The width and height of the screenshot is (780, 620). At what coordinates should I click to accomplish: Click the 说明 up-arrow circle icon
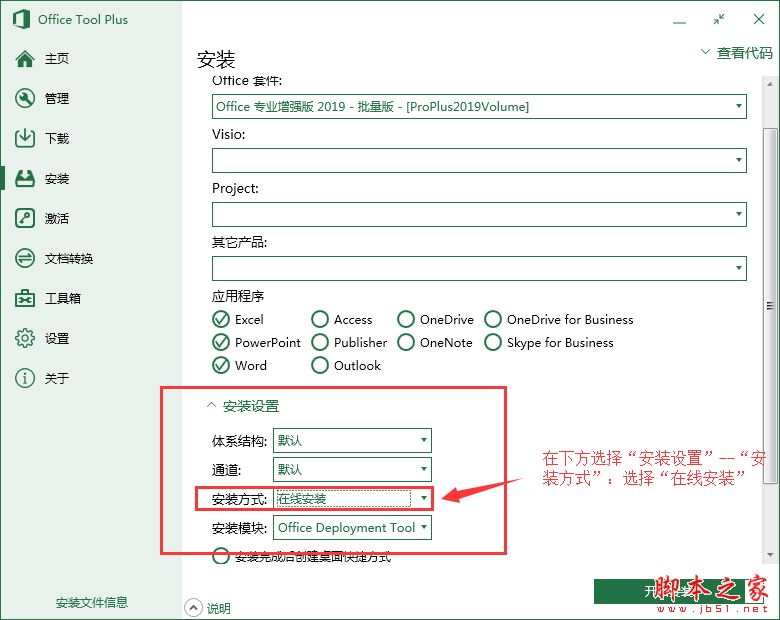194,608
